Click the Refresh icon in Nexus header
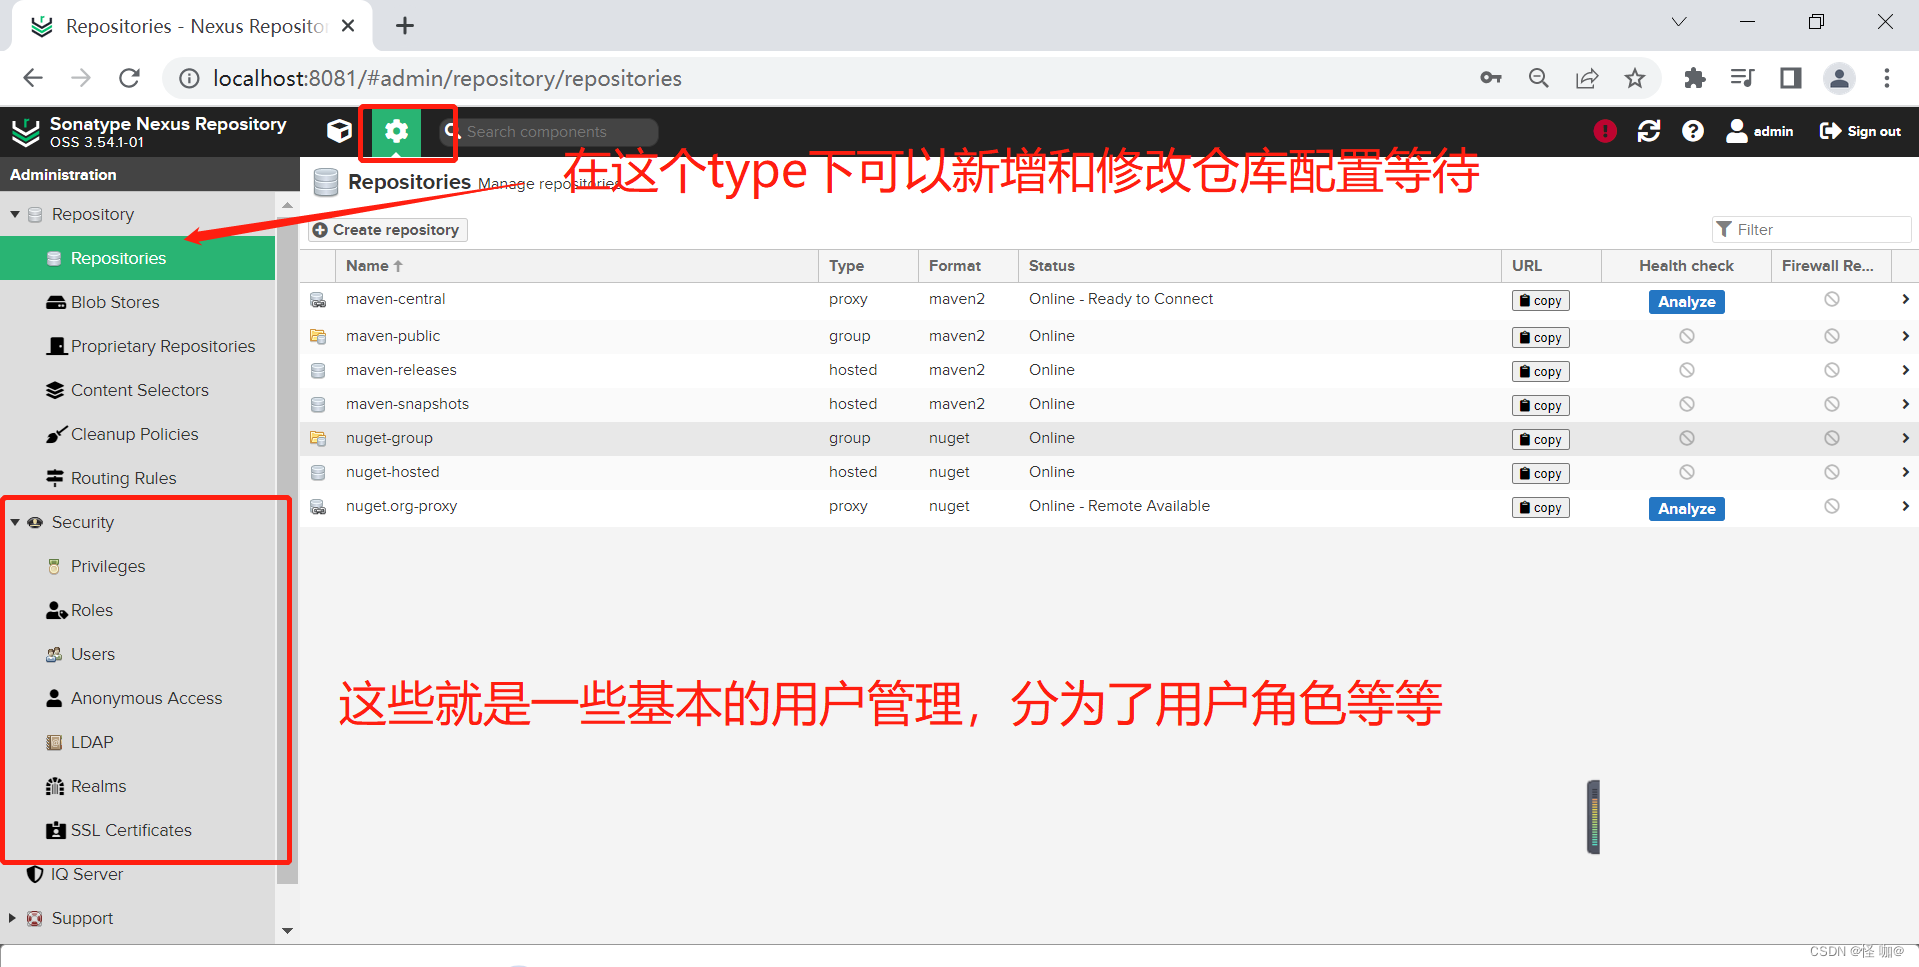Image resolution: width=1919 pixels, height=967 pixels. 1649,131
